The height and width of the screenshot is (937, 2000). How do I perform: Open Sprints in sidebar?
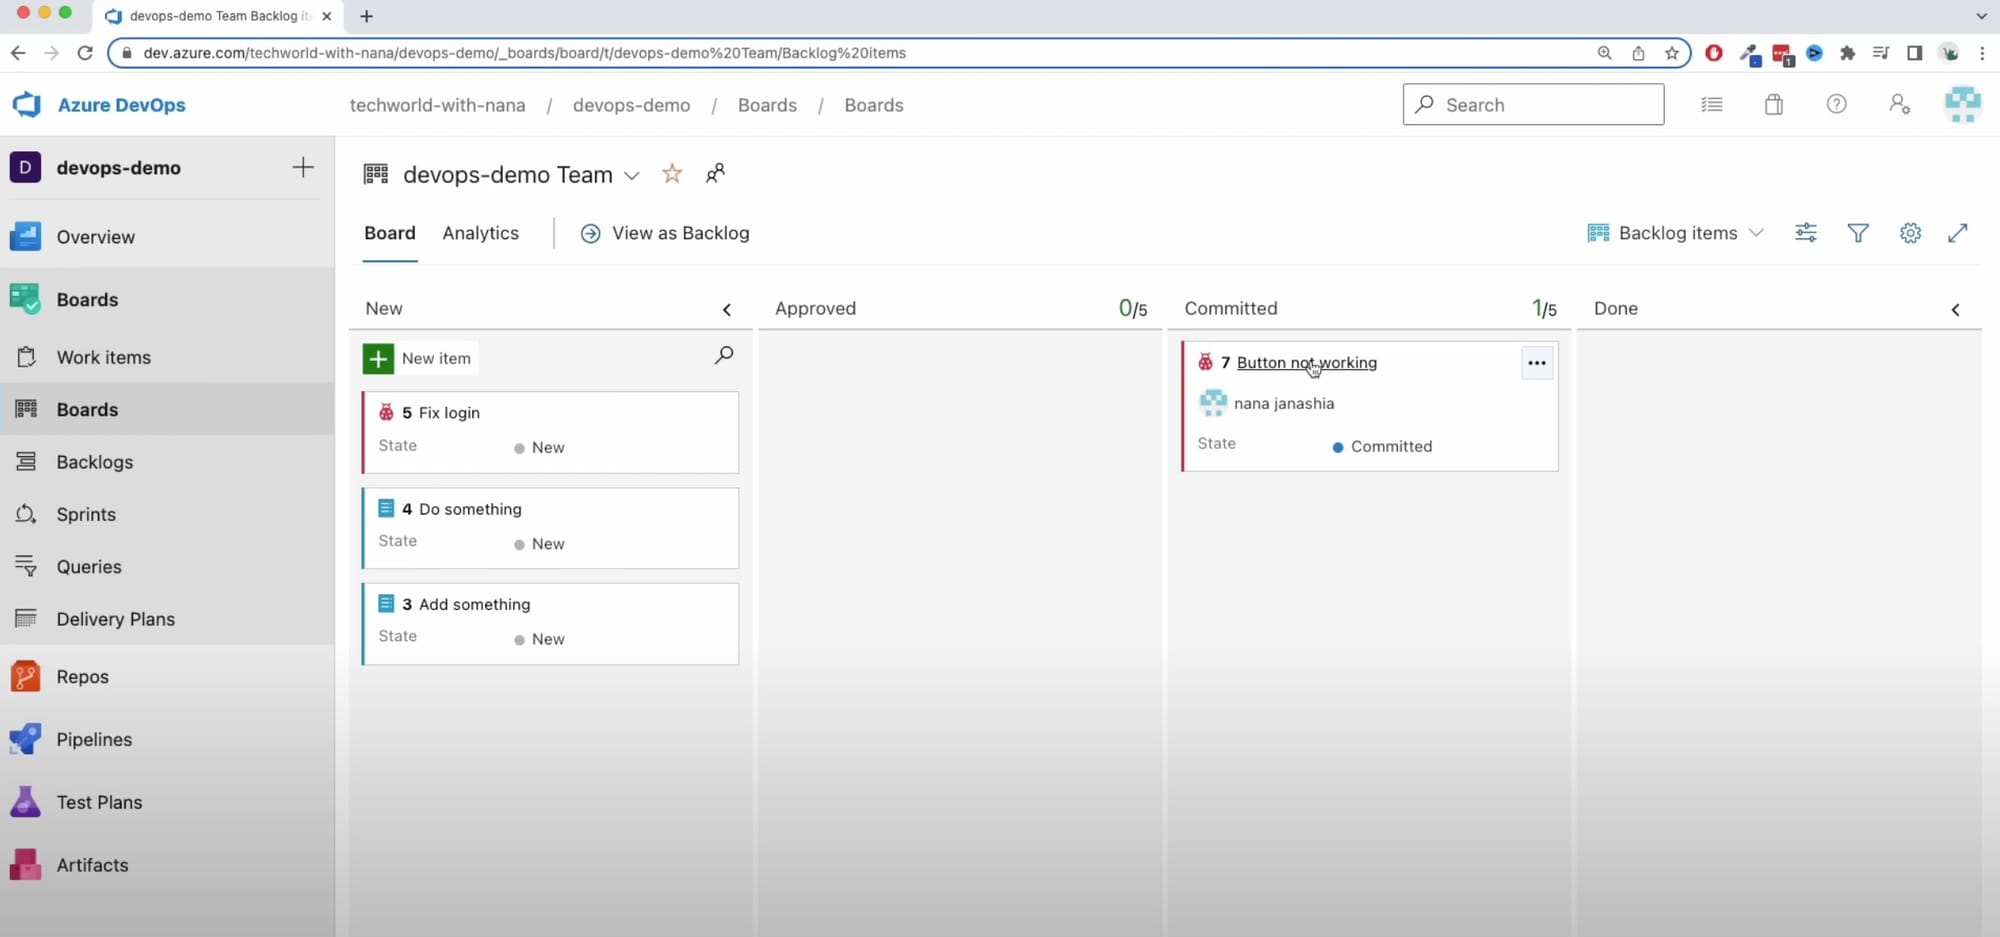[x=167, y=514]
